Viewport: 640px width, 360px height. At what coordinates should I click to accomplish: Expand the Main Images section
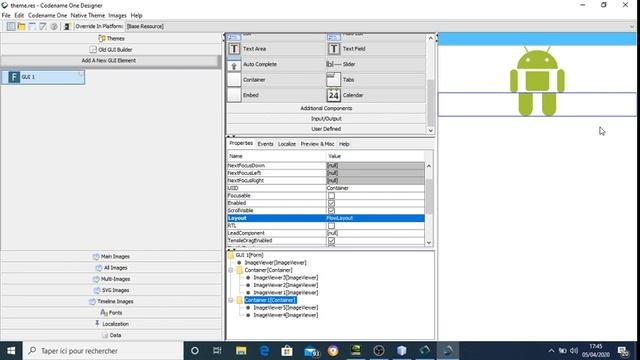(111, 257)
